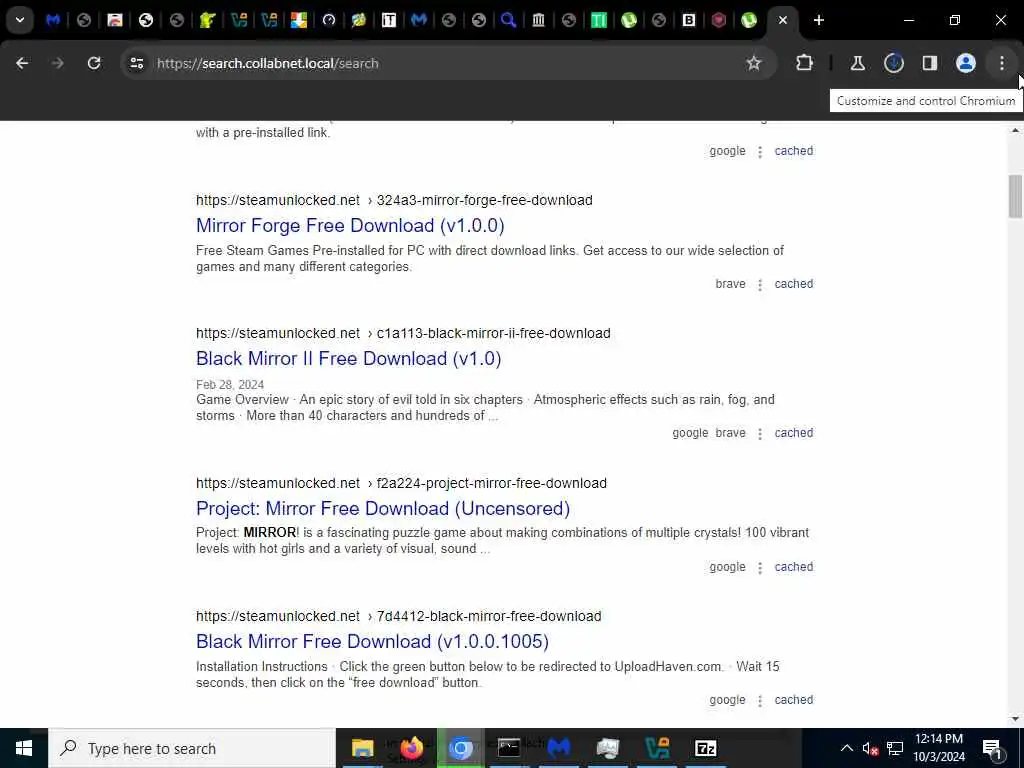The height and width of the screenshot is (768, 1024).
Task: Open Mirror Forge Free Download result
Action: tap(350, 225)
